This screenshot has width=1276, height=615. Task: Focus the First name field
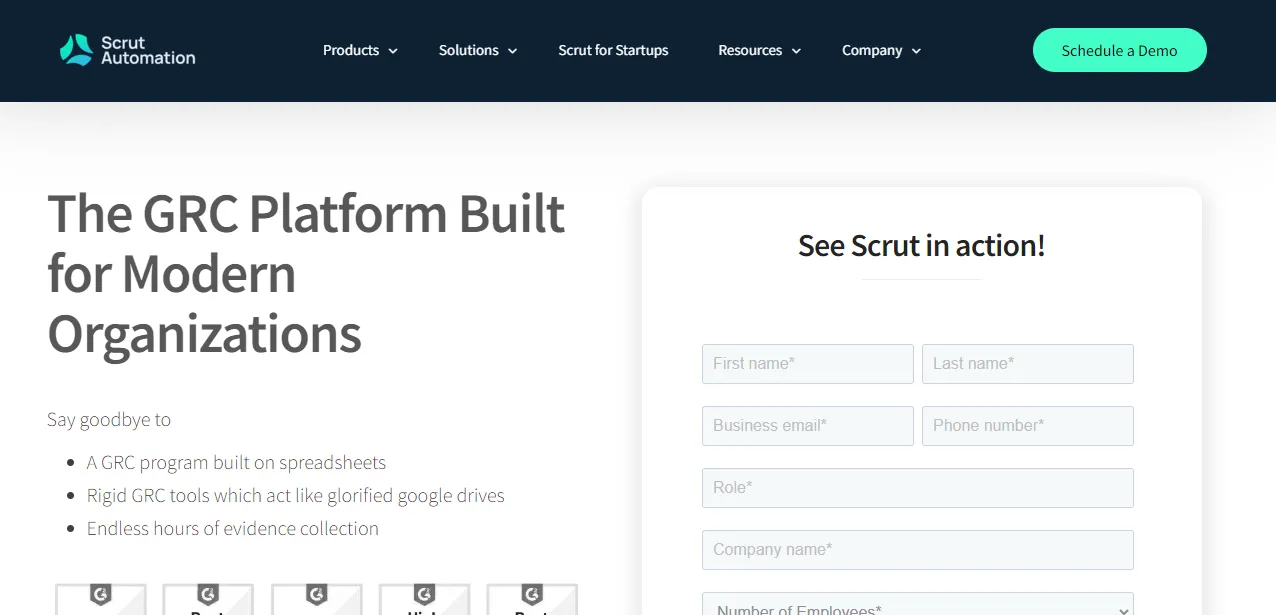[808, 364]
